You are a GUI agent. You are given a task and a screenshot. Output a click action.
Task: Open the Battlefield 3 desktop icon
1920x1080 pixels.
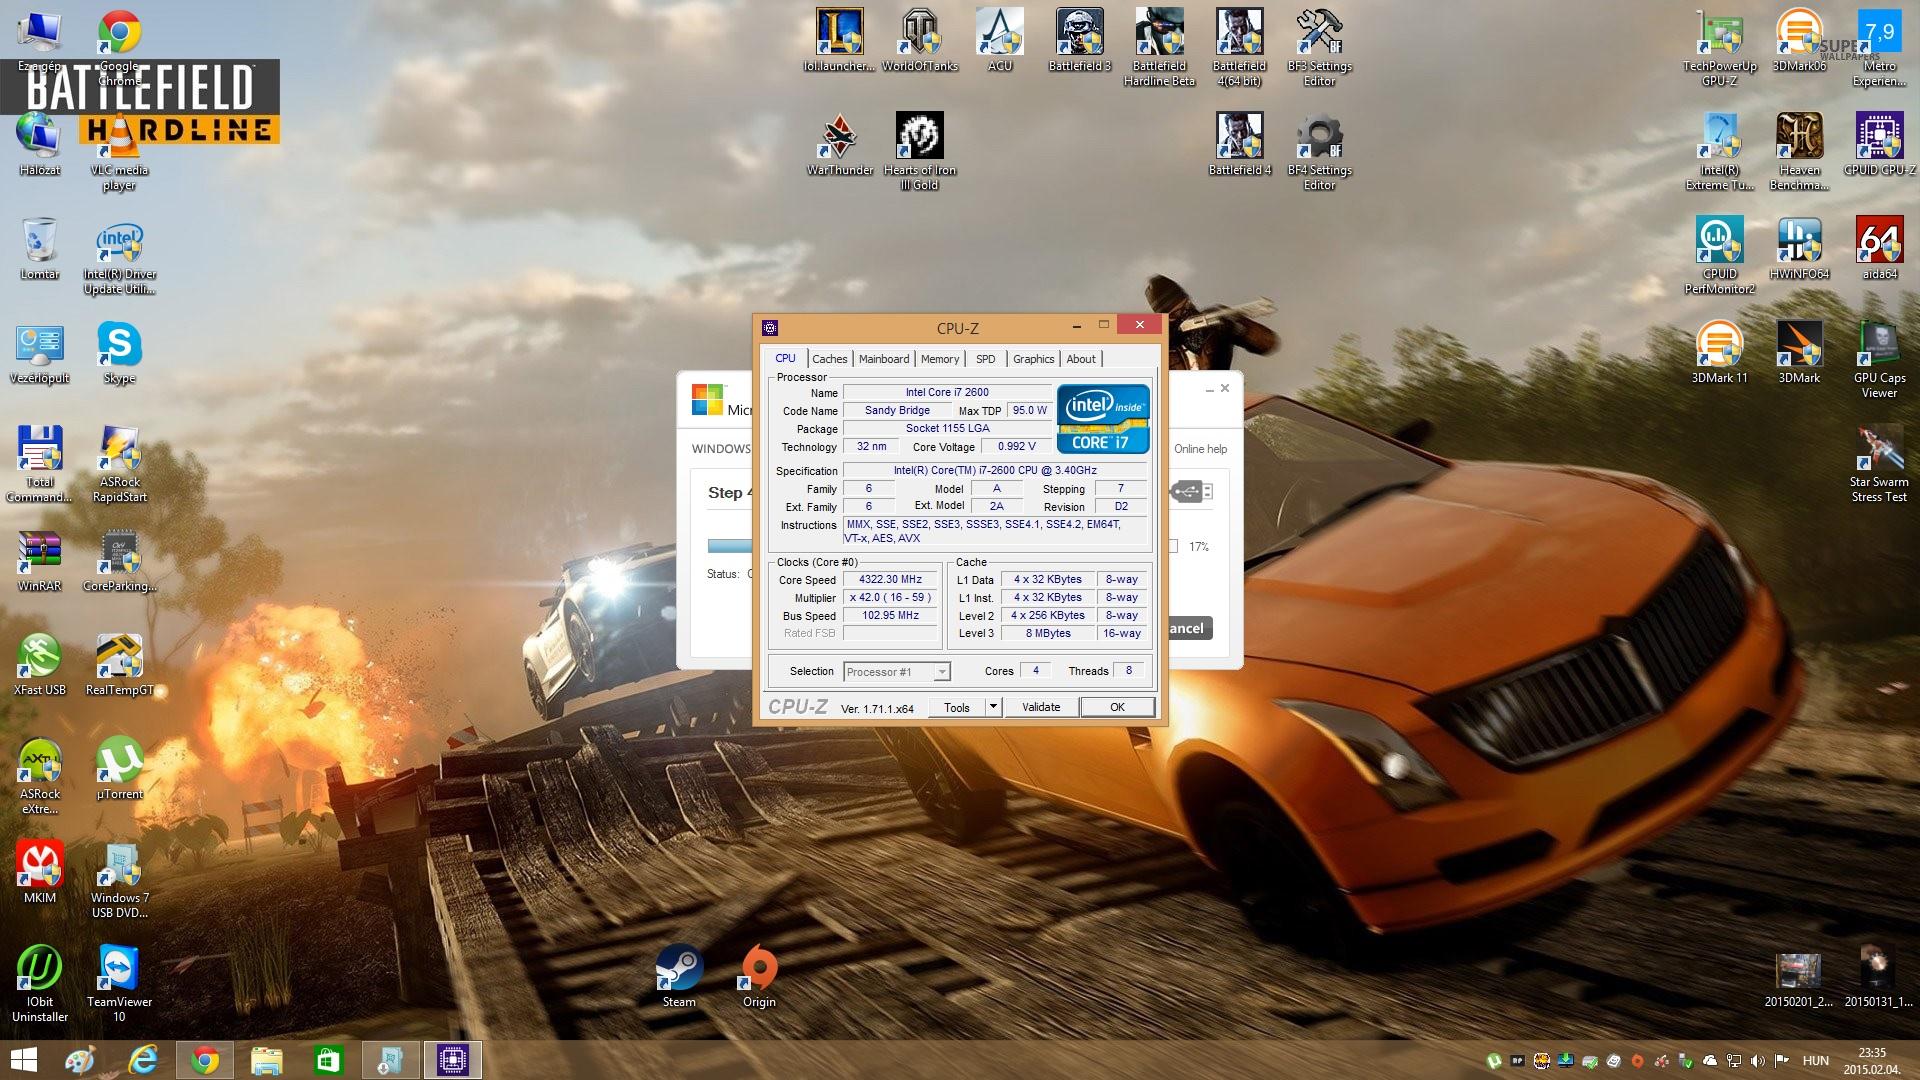[1080, 41]
